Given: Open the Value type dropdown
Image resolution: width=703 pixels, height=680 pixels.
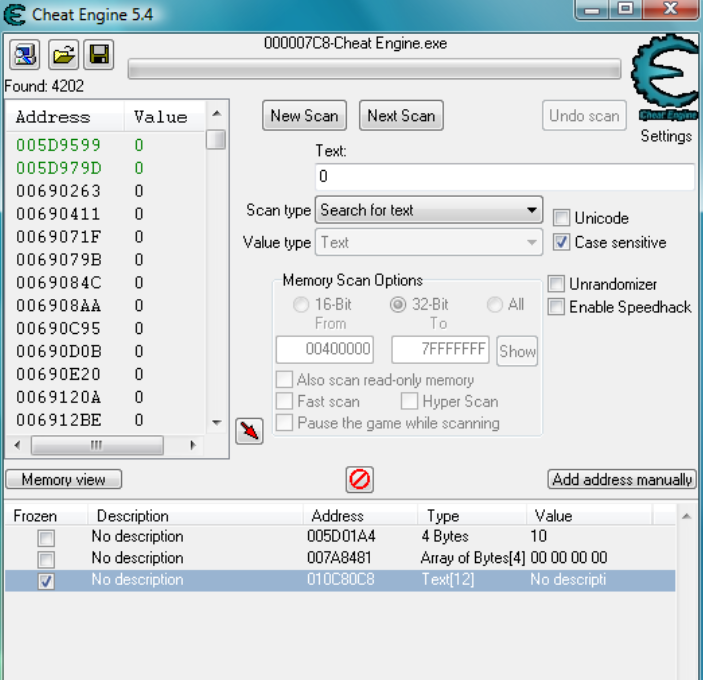Looking at the screenshot, I should (429, 242).
